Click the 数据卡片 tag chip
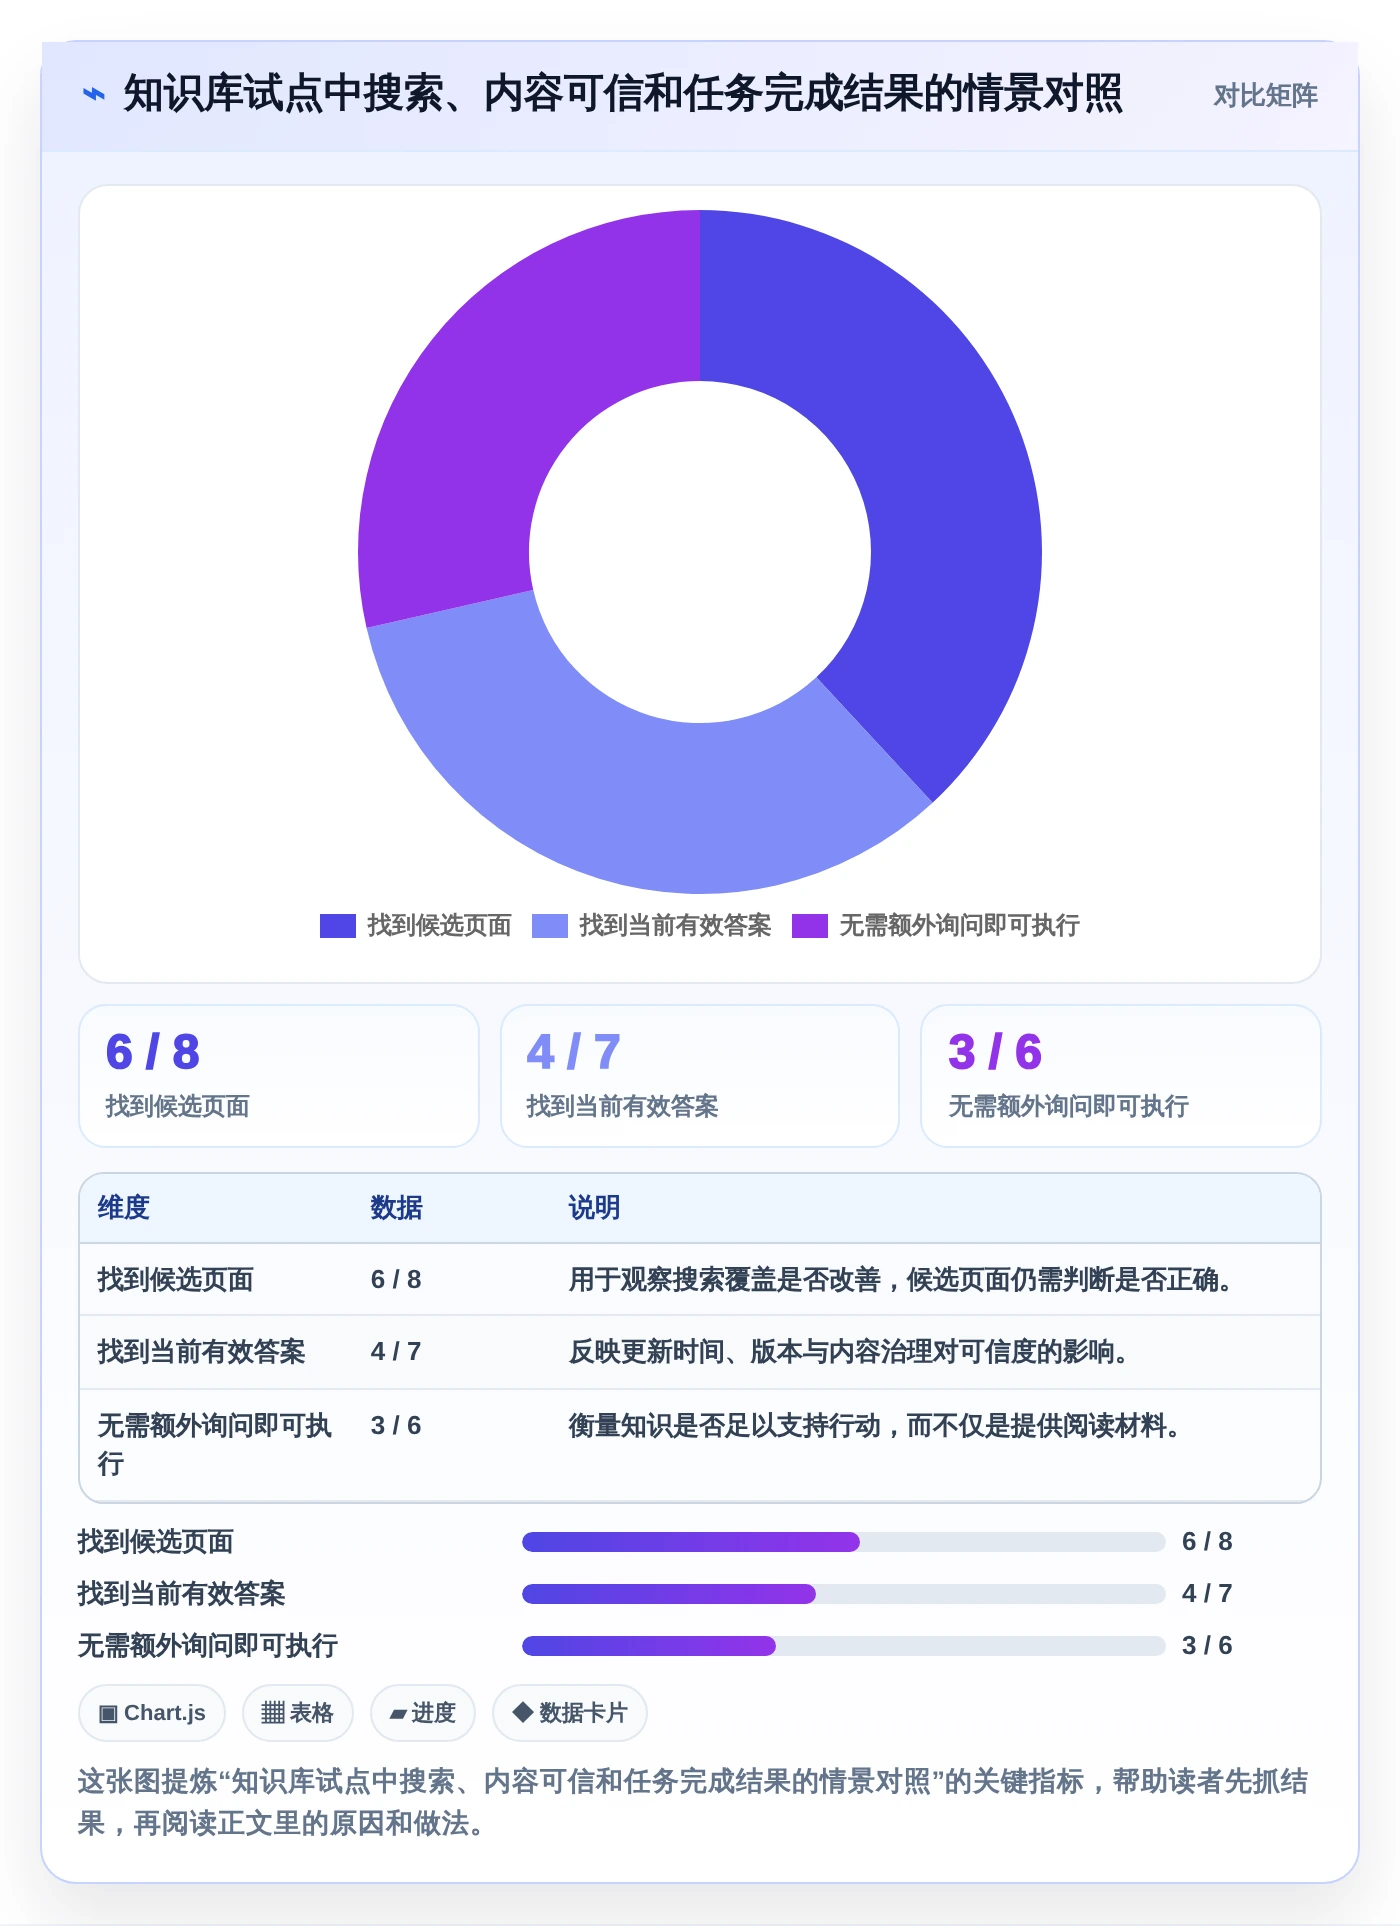 (570, 1713)
